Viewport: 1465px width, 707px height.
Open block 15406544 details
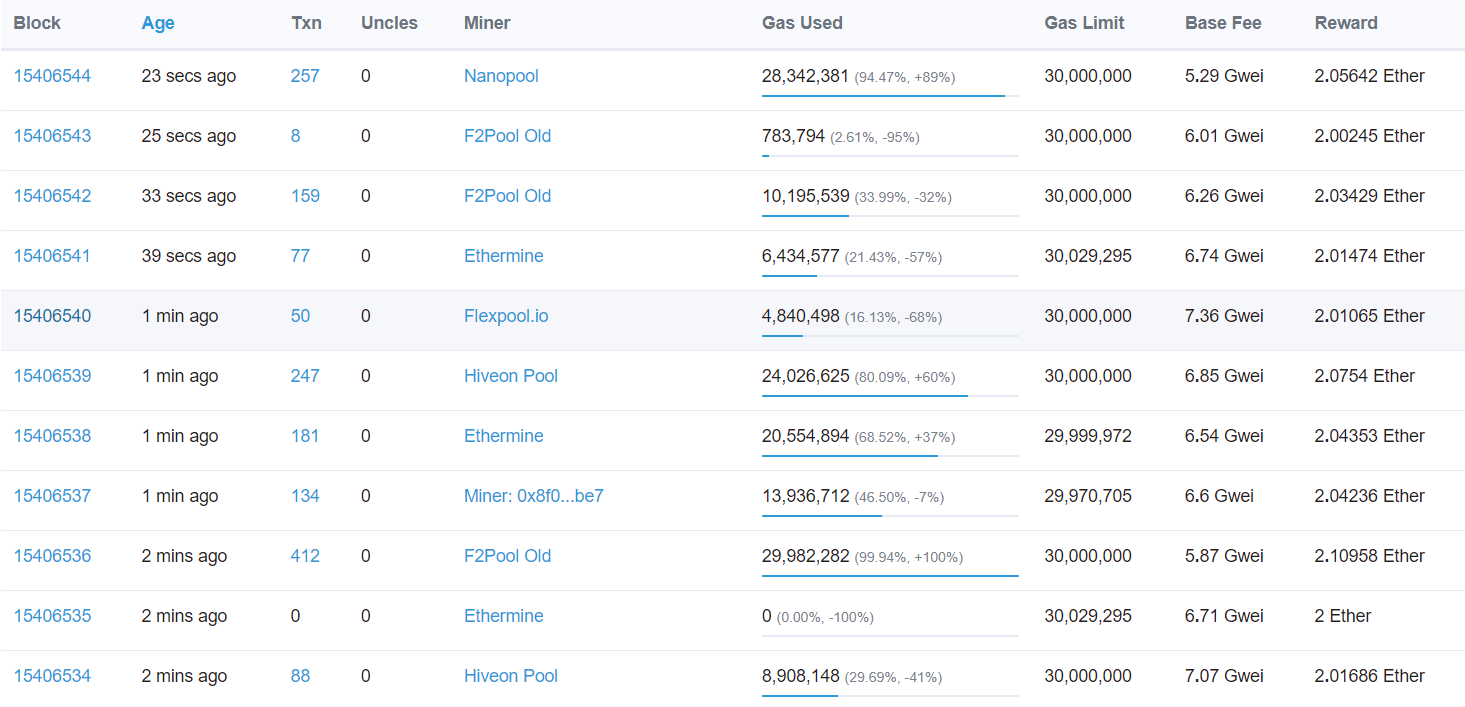point(52,76)
